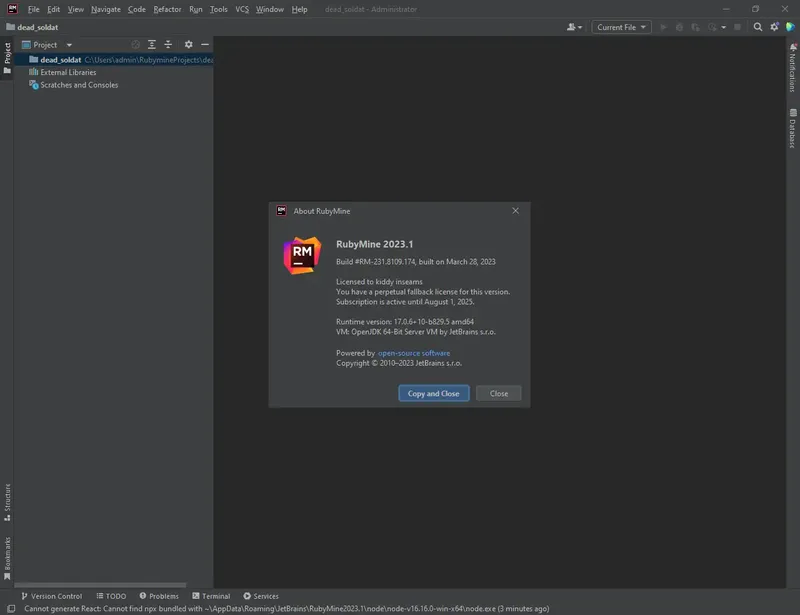The height and width of the screenshot is (615, 800).
Task: Open the Version Control tool window
Action: coord(55,595)
